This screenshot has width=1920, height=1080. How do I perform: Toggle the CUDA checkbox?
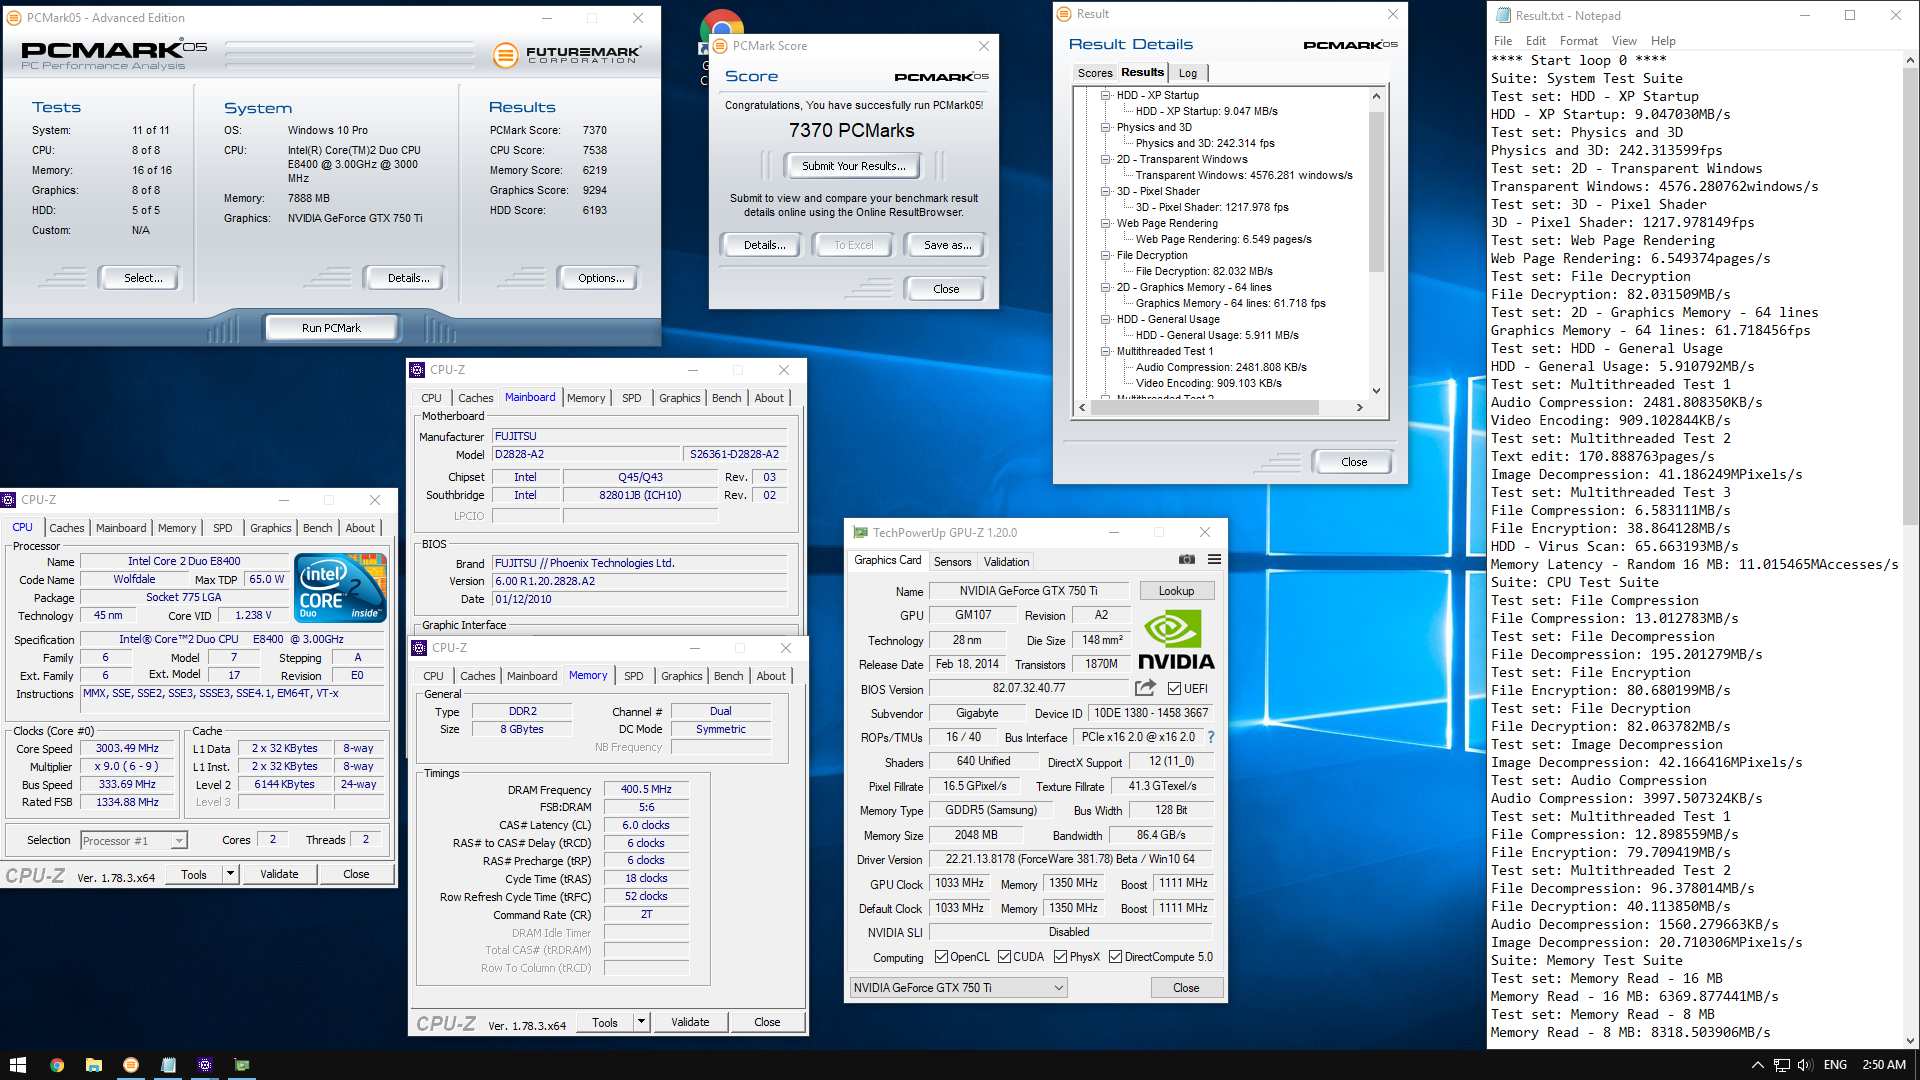coord(1004,957)
